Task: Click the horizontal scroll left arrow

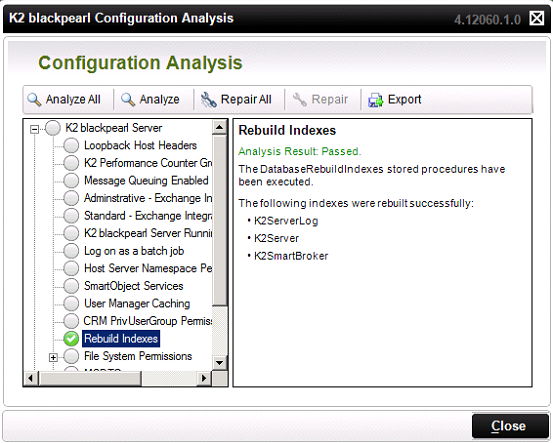Action: click(x=30, y=378)
